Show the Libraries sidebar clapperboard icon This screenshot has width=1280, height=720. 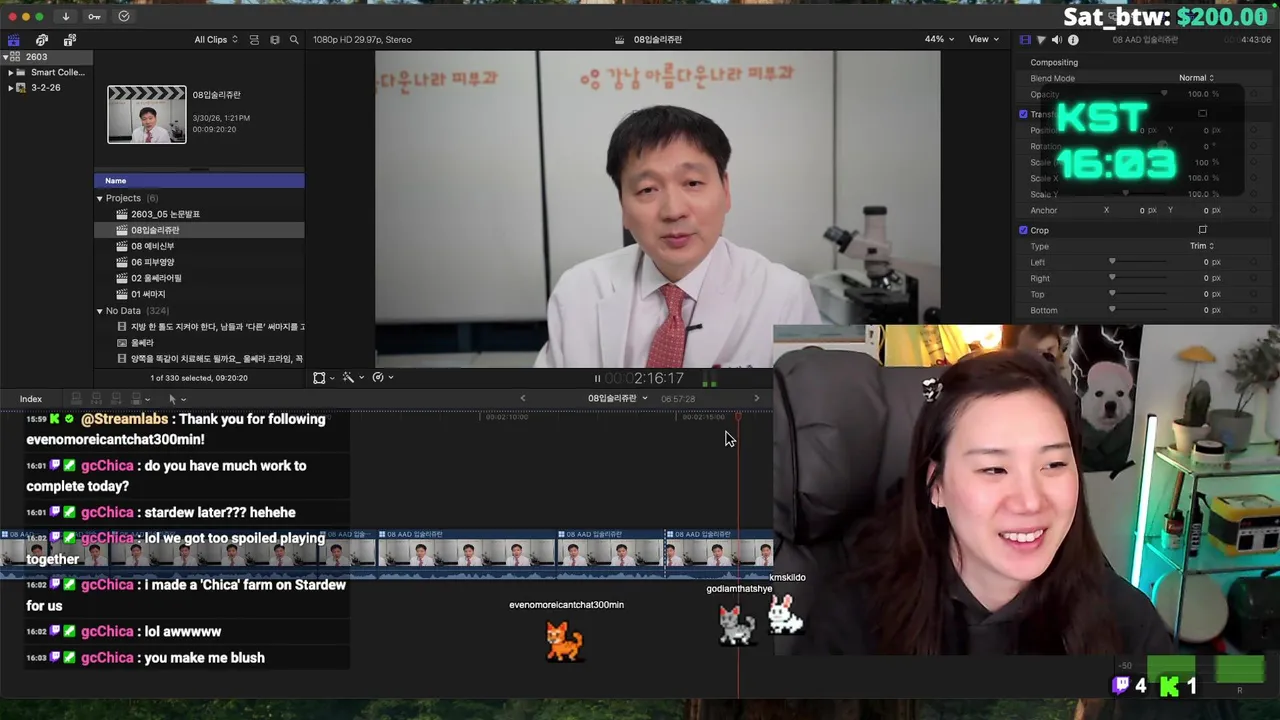pos(14,40)
